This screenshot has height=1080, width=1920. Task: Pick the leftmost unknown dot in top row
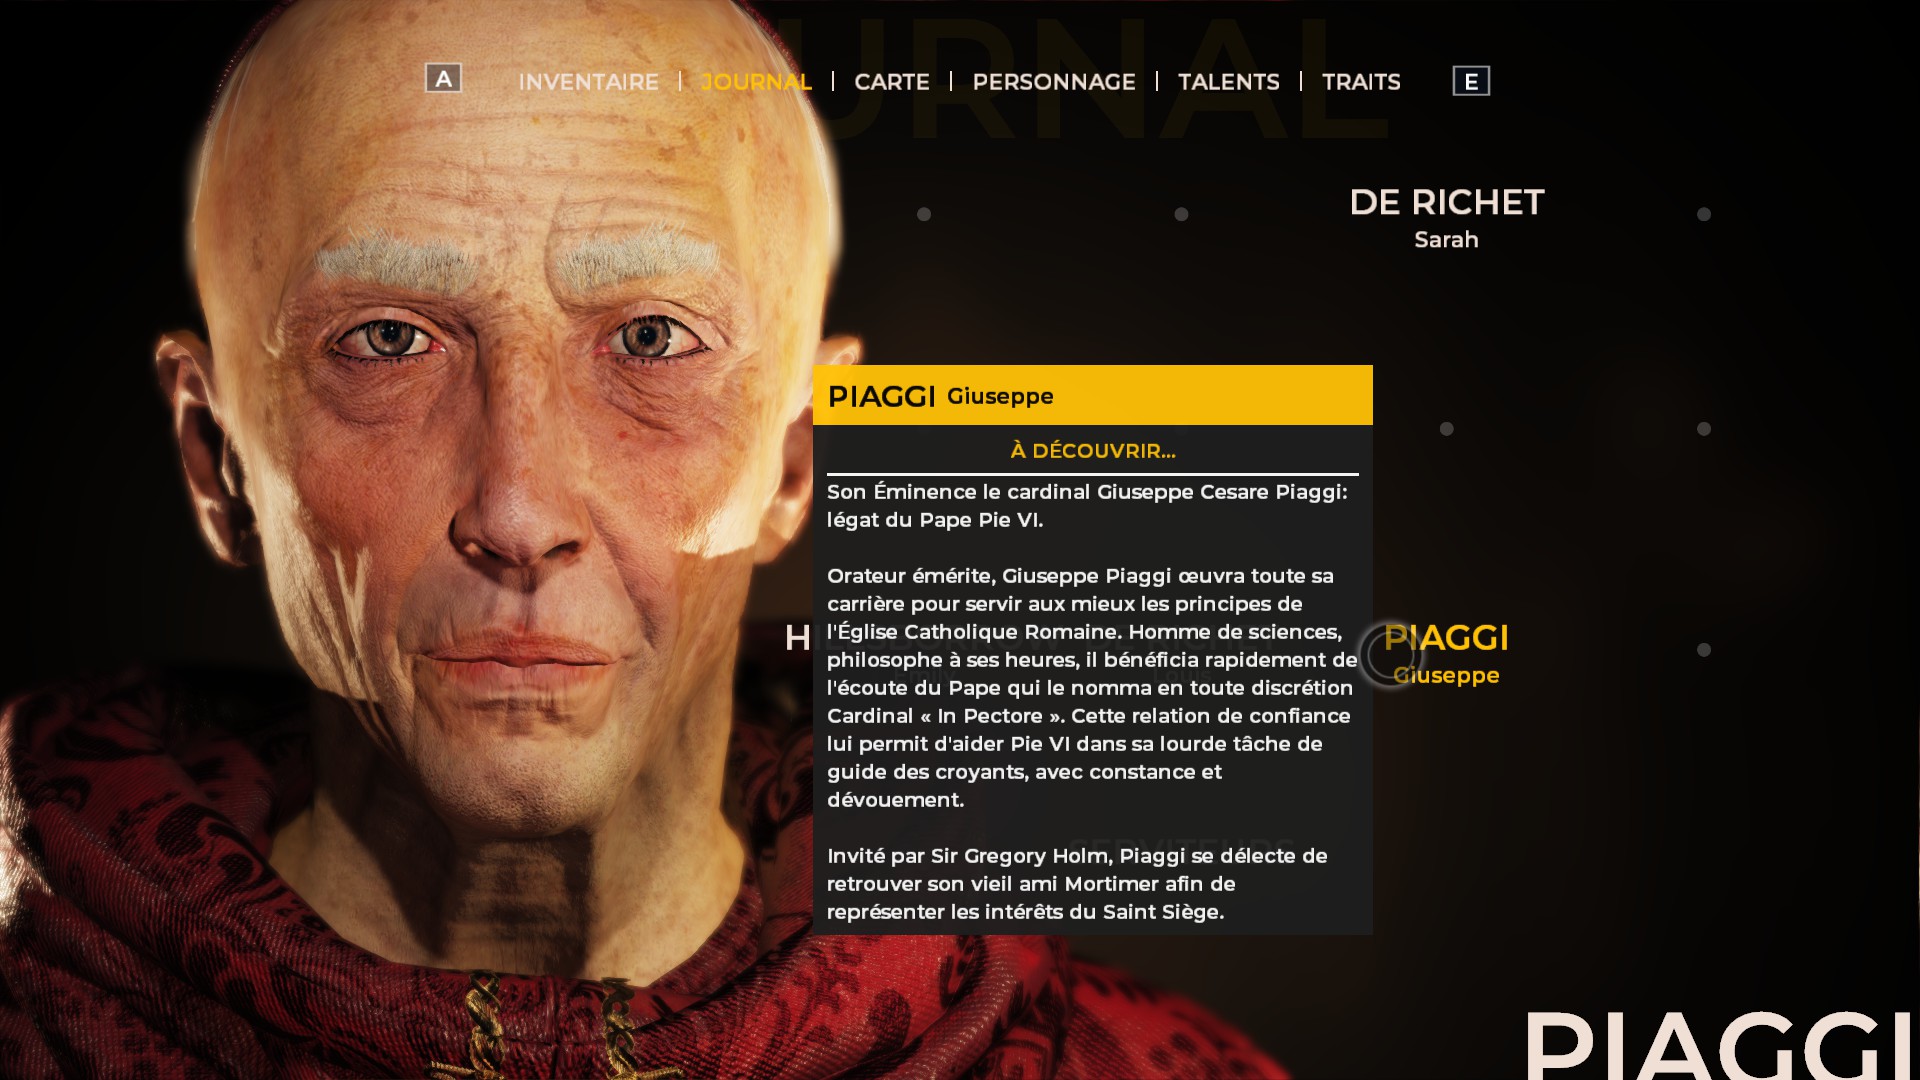[924, 214]
